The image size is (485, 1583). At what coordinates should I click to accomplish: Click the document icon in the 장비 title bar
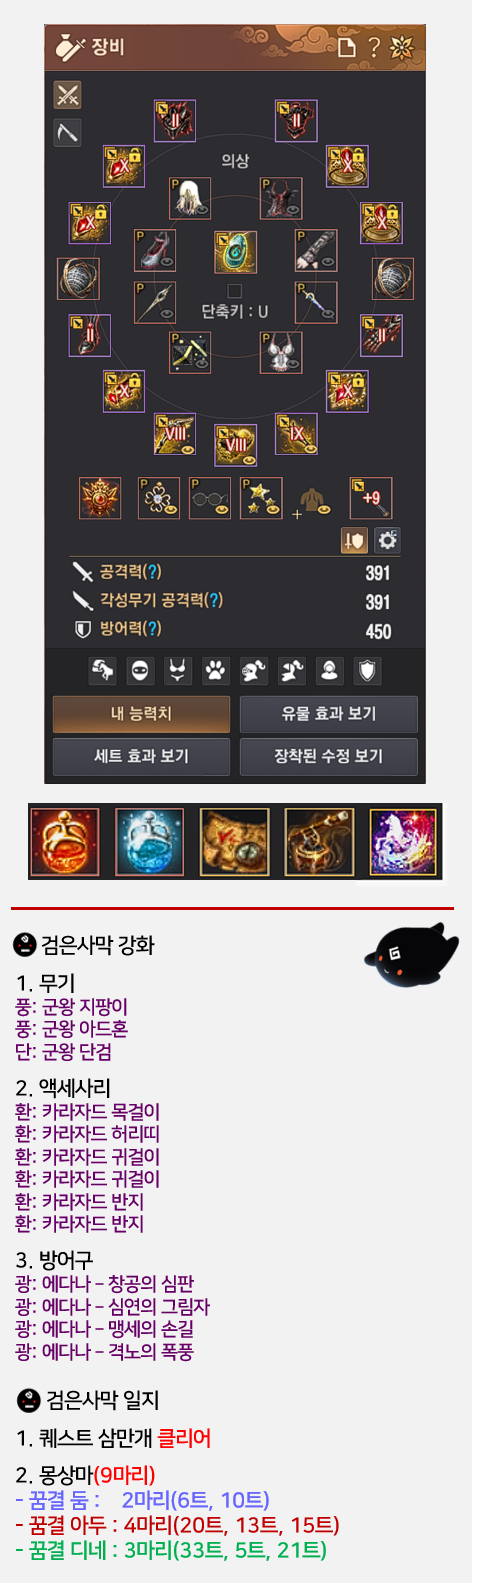[x=347, y=47]
